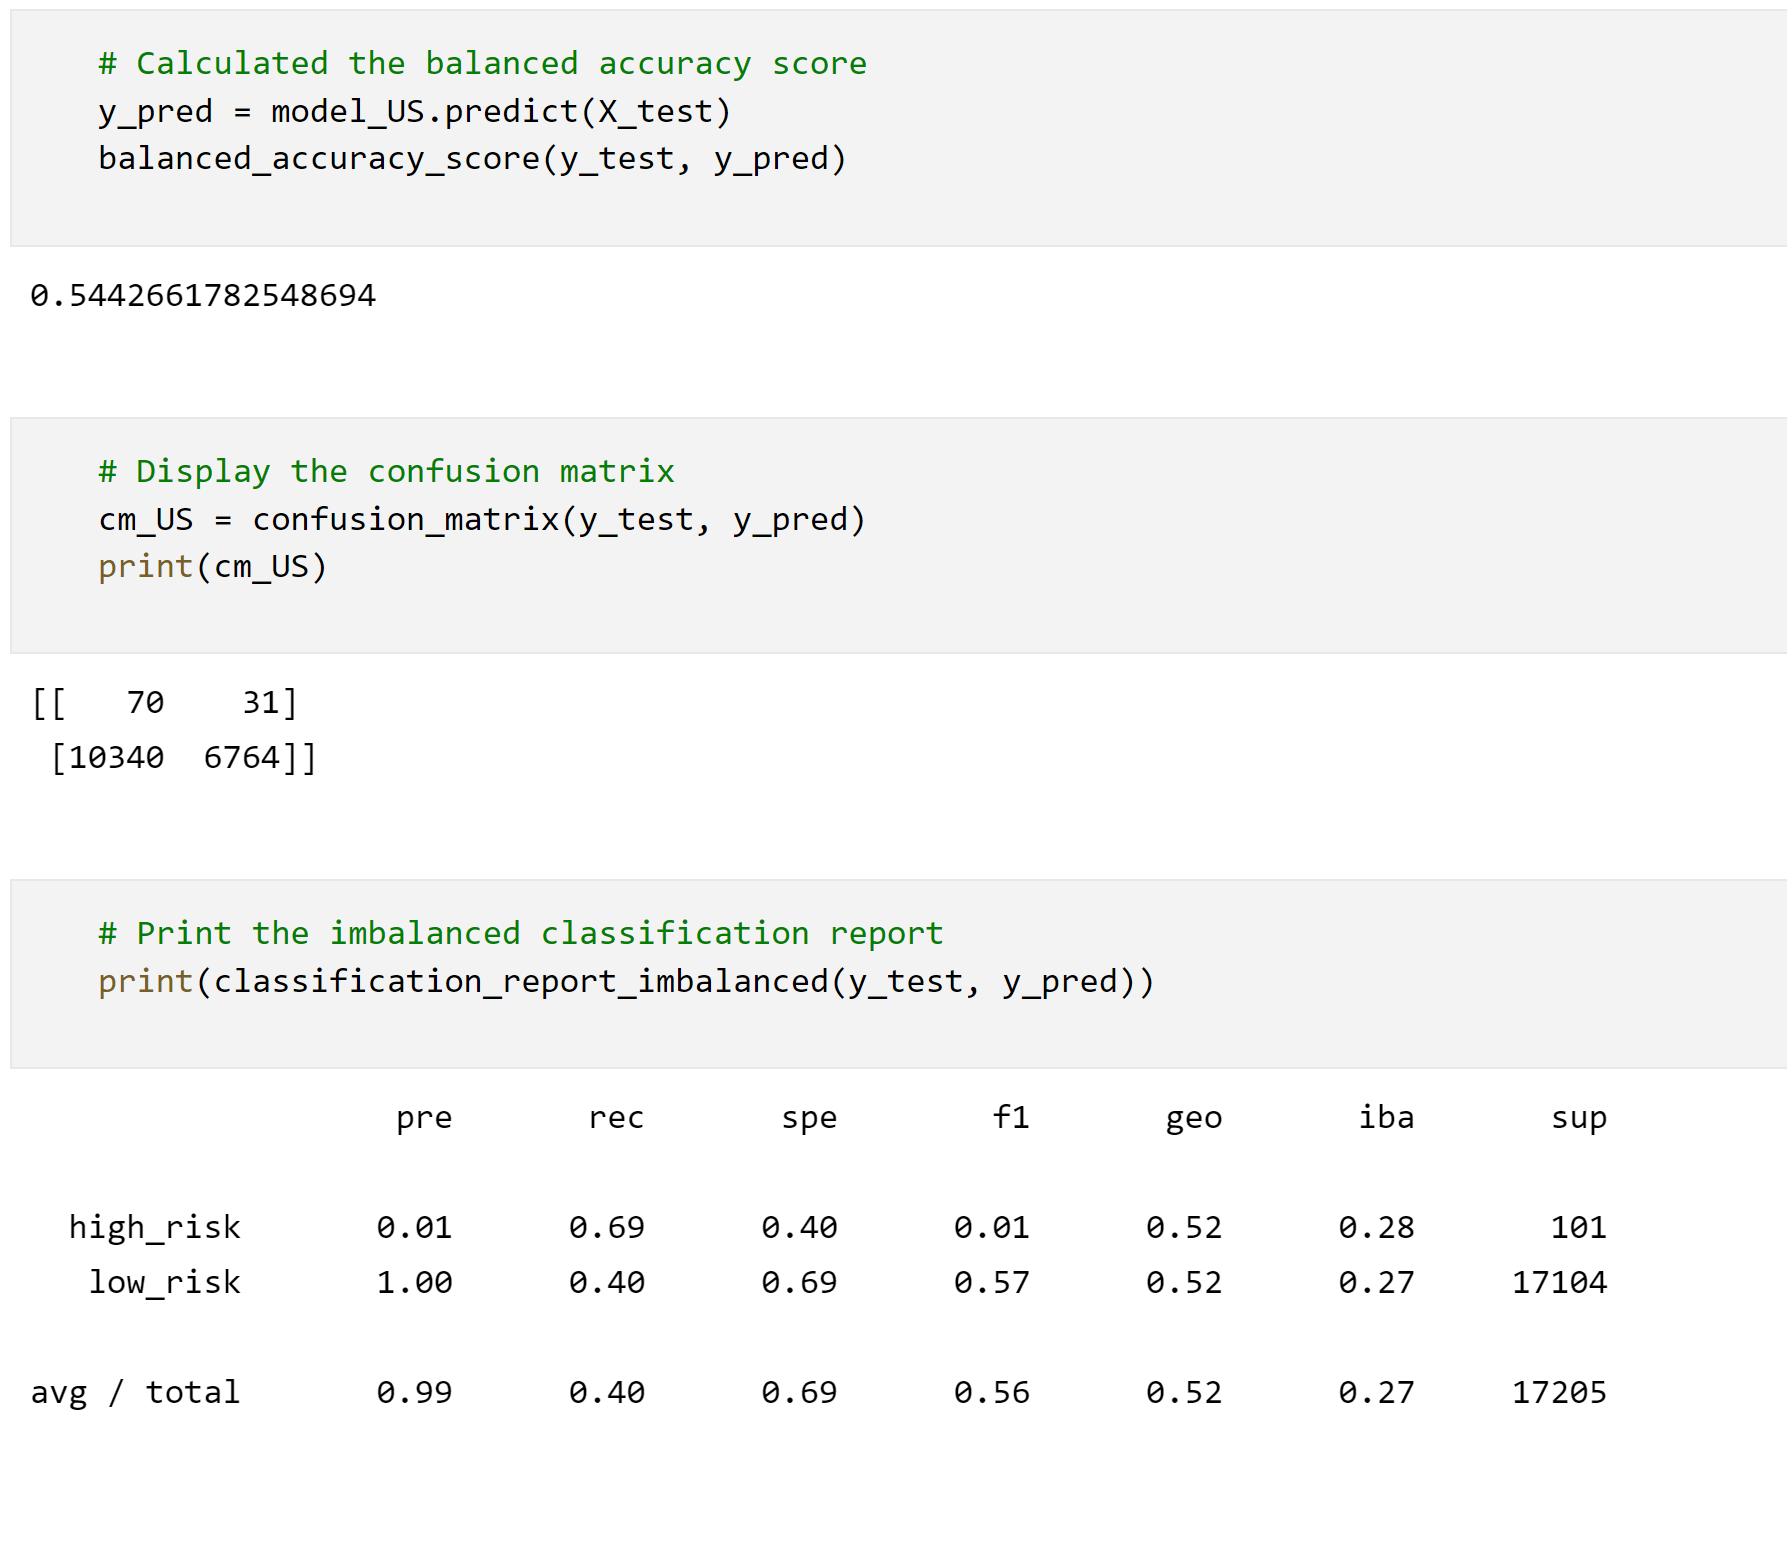
Task: Click the 'f1' column header
Action: (x=1011, y=1116)
